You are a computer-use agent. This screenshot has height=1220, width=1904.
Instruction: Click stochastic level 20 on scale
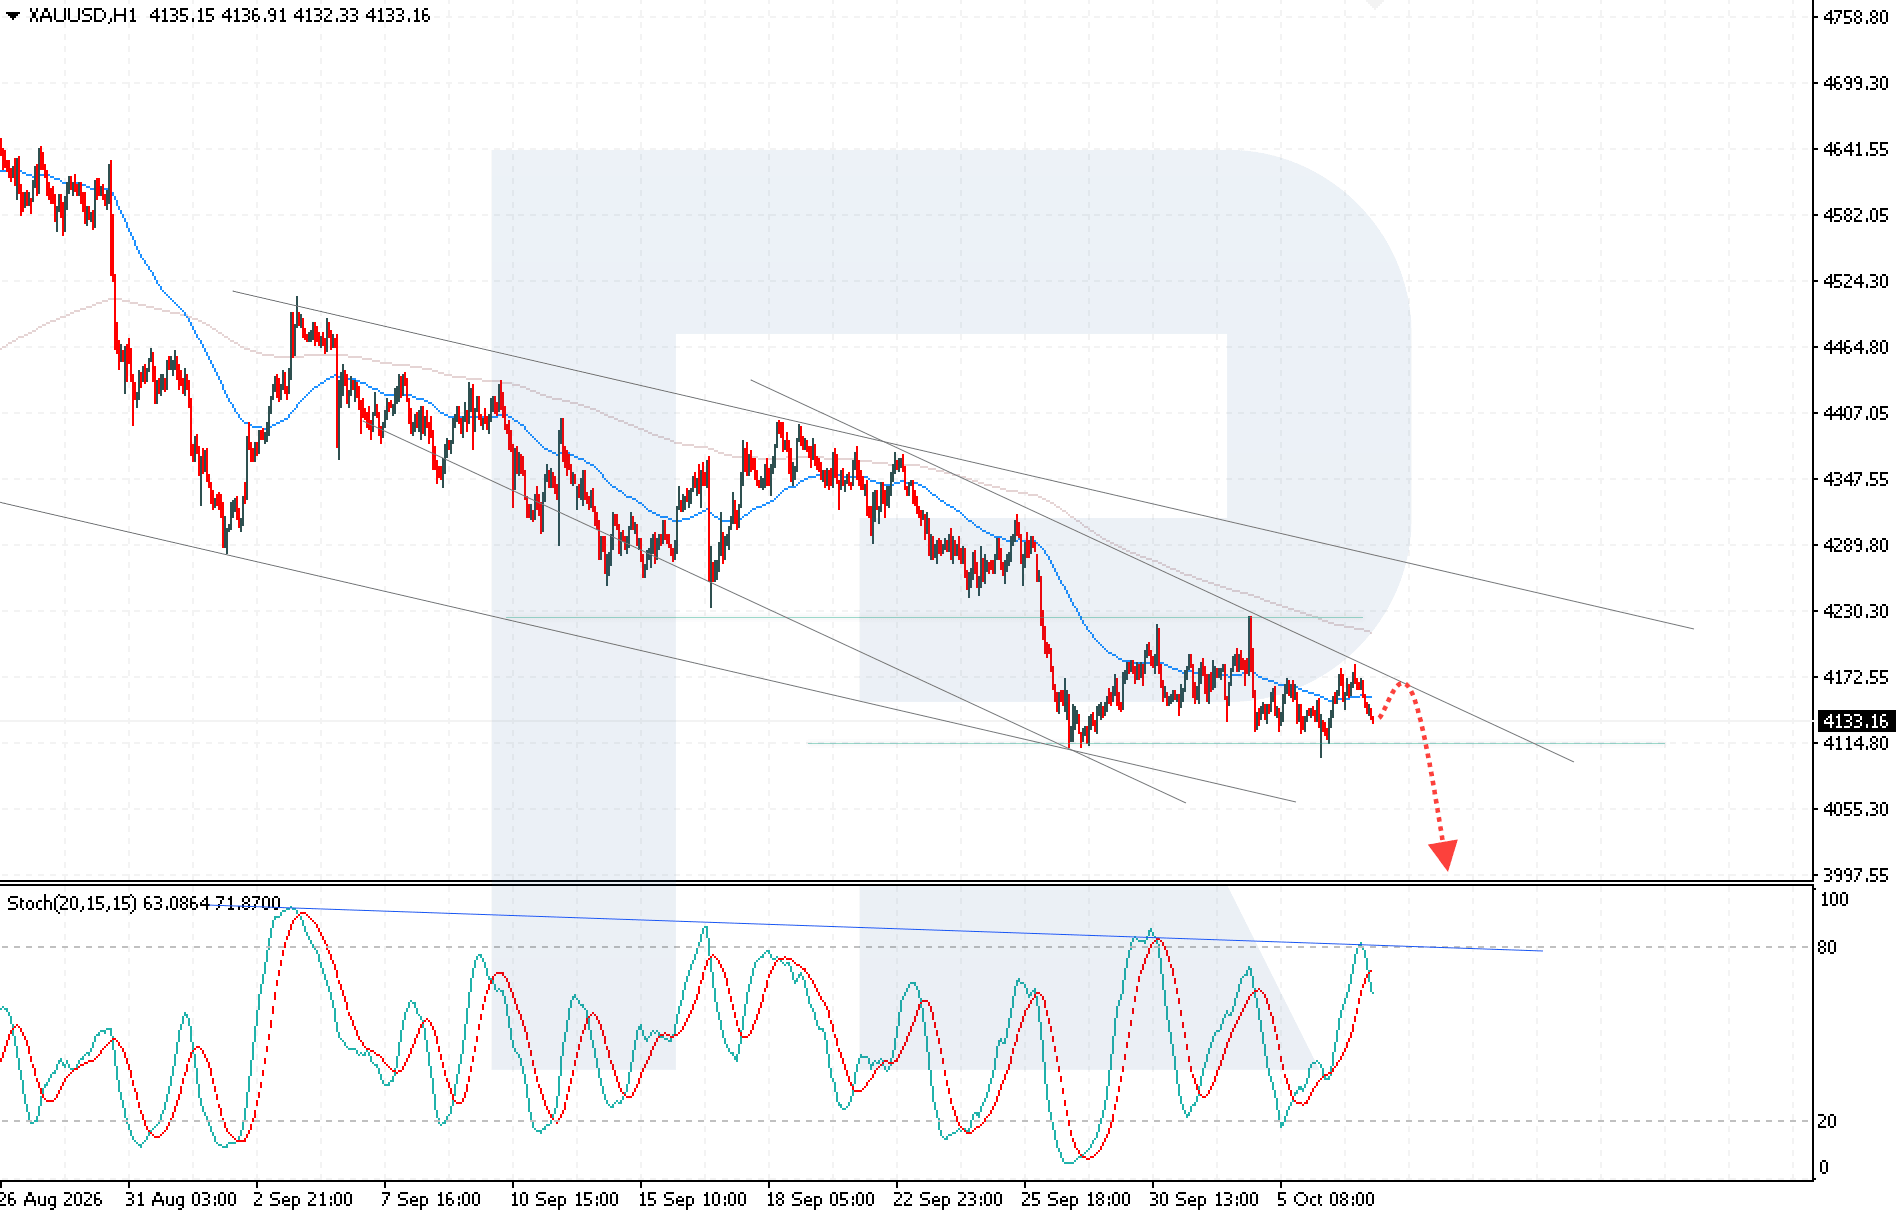(x=1827, y=1121)
